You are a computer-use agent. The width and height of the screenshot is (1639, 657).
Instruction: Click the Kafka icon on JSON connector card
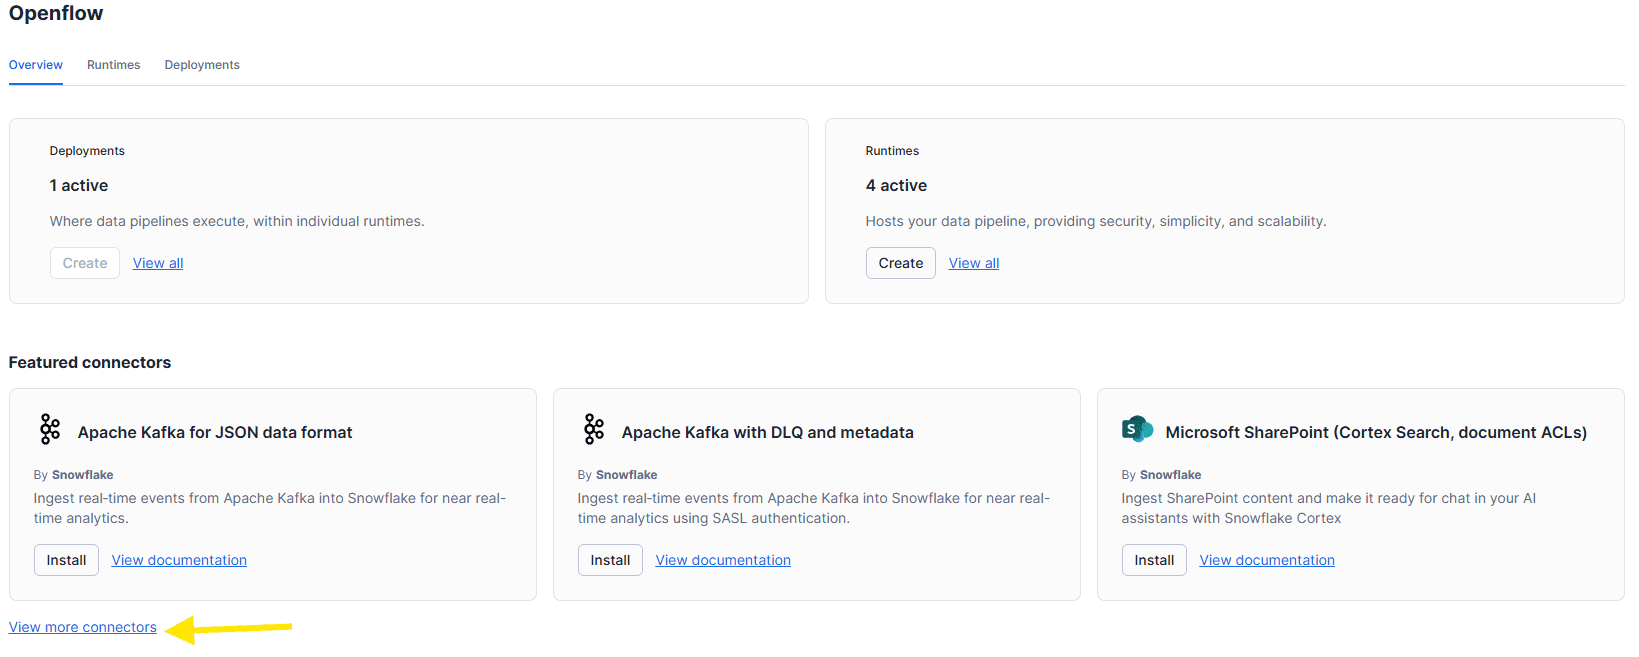50,429
